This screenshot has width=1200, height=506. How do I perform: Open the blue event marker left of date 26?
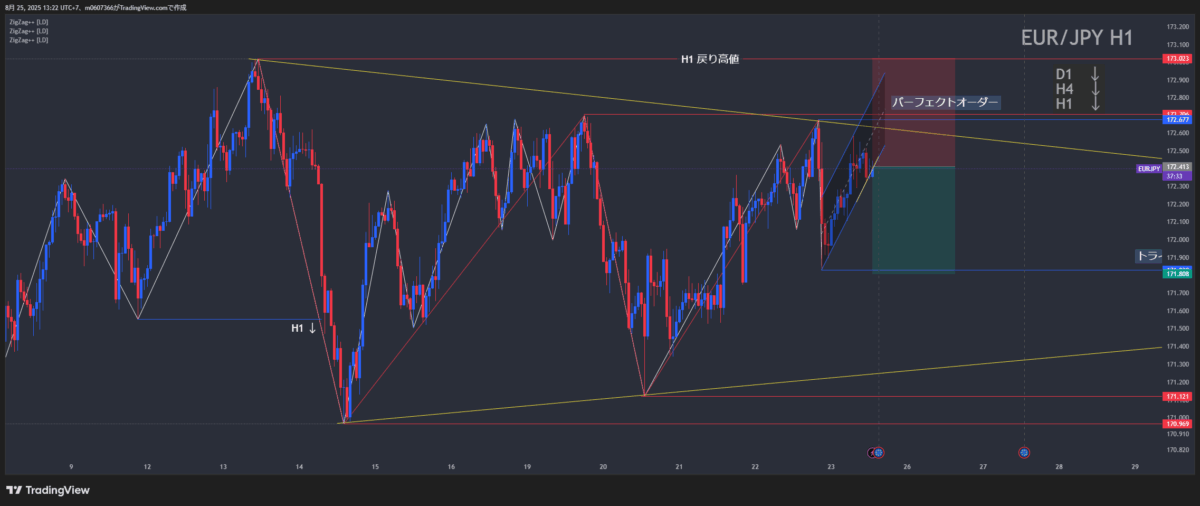pos(877,453)
